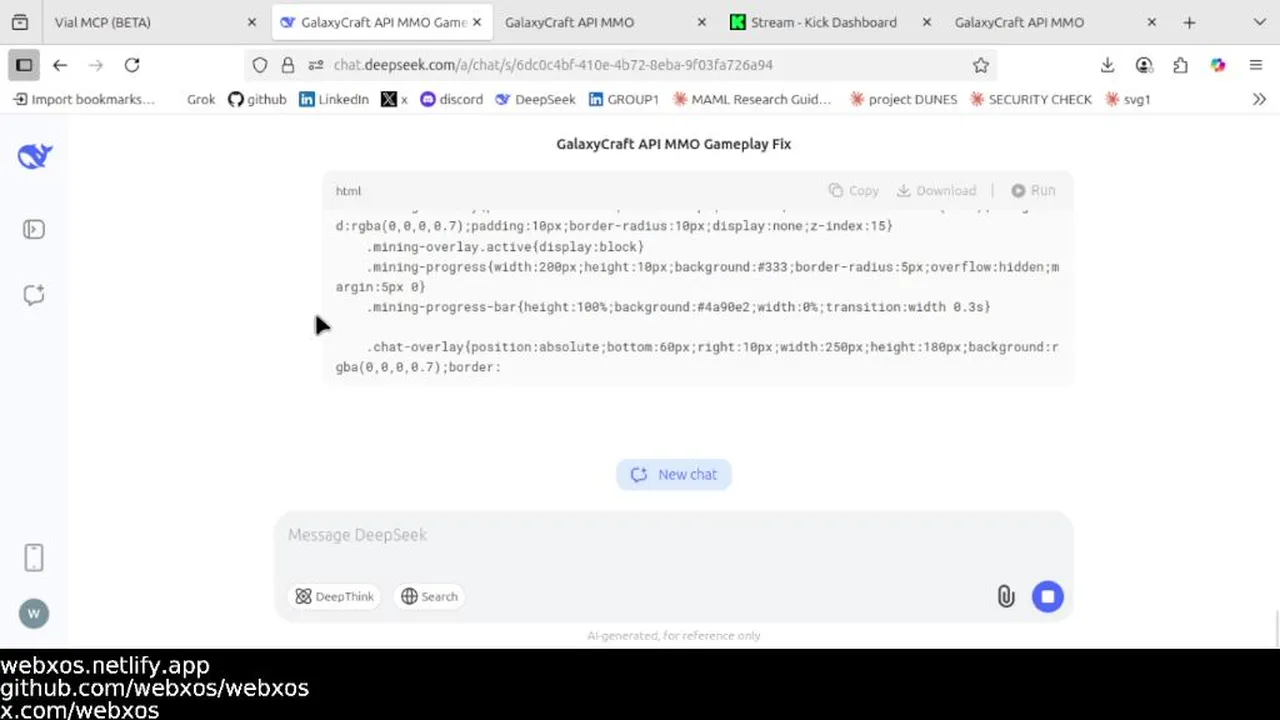Close the Stream - Kick Dashboard tab
This screenshot has height=720, width=1280.
coord(927,22)
